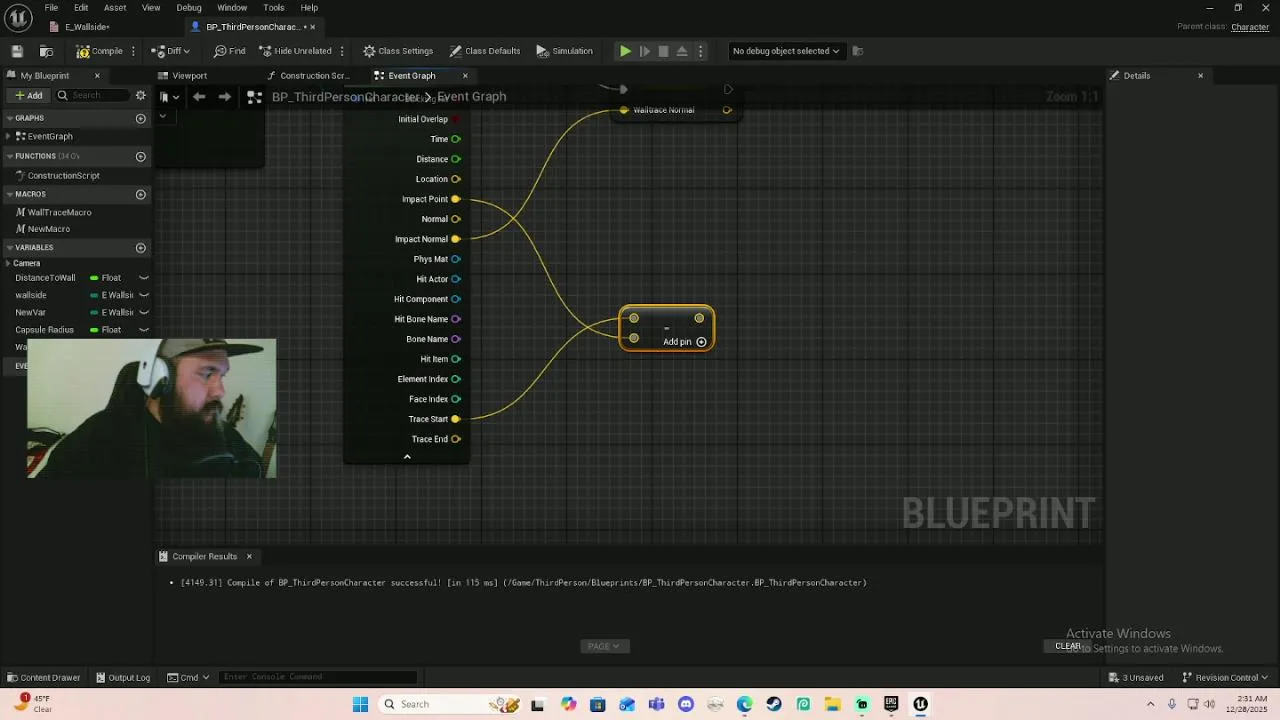Open the Windows Start menu
Viewport: 1280px width, 720px height.
[x=361, y=704]
